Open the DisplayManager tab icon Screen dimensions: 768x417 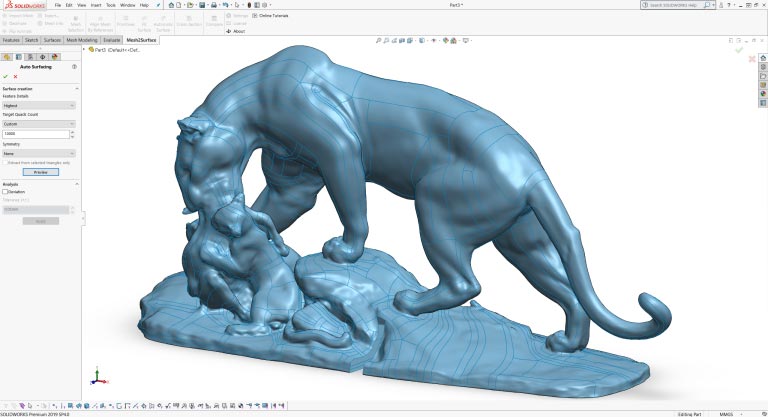53,57
